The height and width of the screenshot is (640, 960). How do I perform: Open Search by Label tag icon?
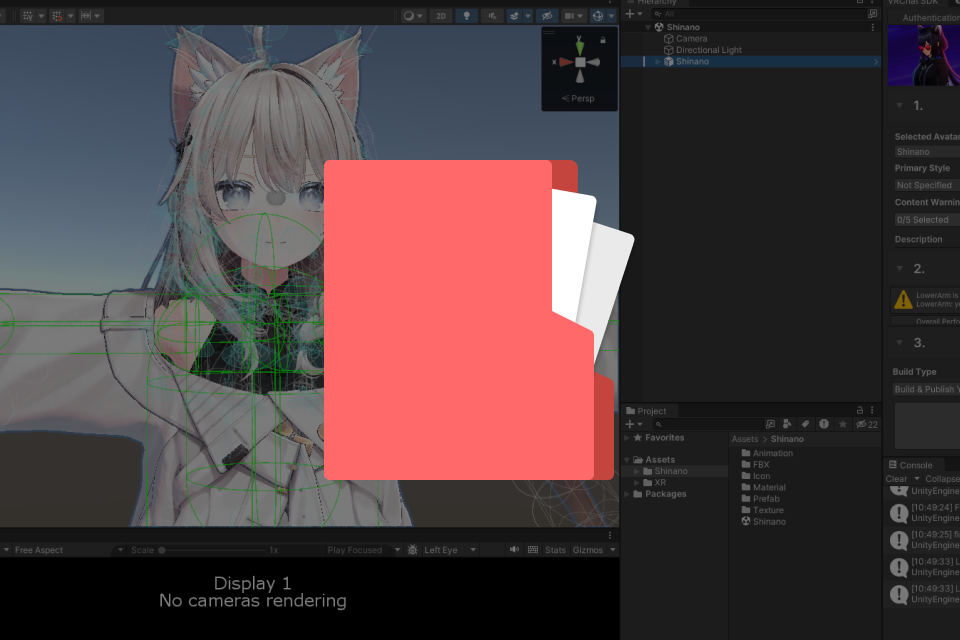tap(806, 424)
